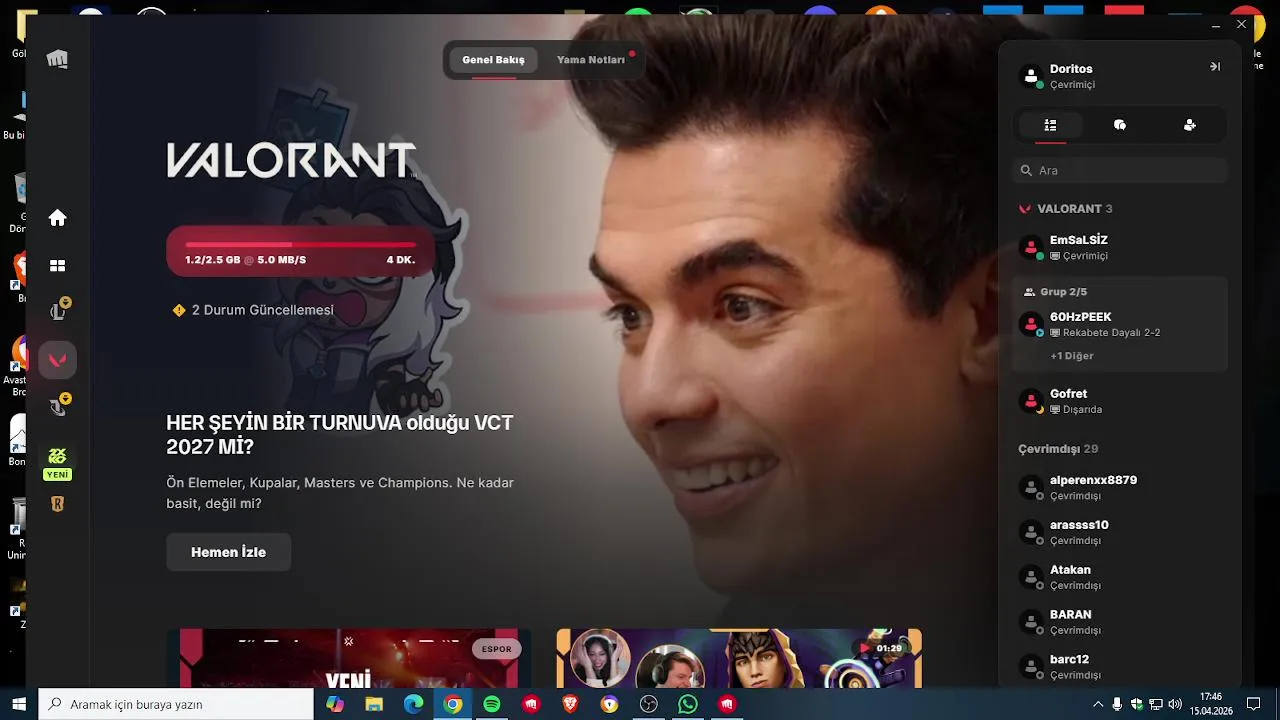The width and height of the screenshot is (1280, 720).
Task: Open File Explorer from the taskbar
Action: [x=374, y=704]
